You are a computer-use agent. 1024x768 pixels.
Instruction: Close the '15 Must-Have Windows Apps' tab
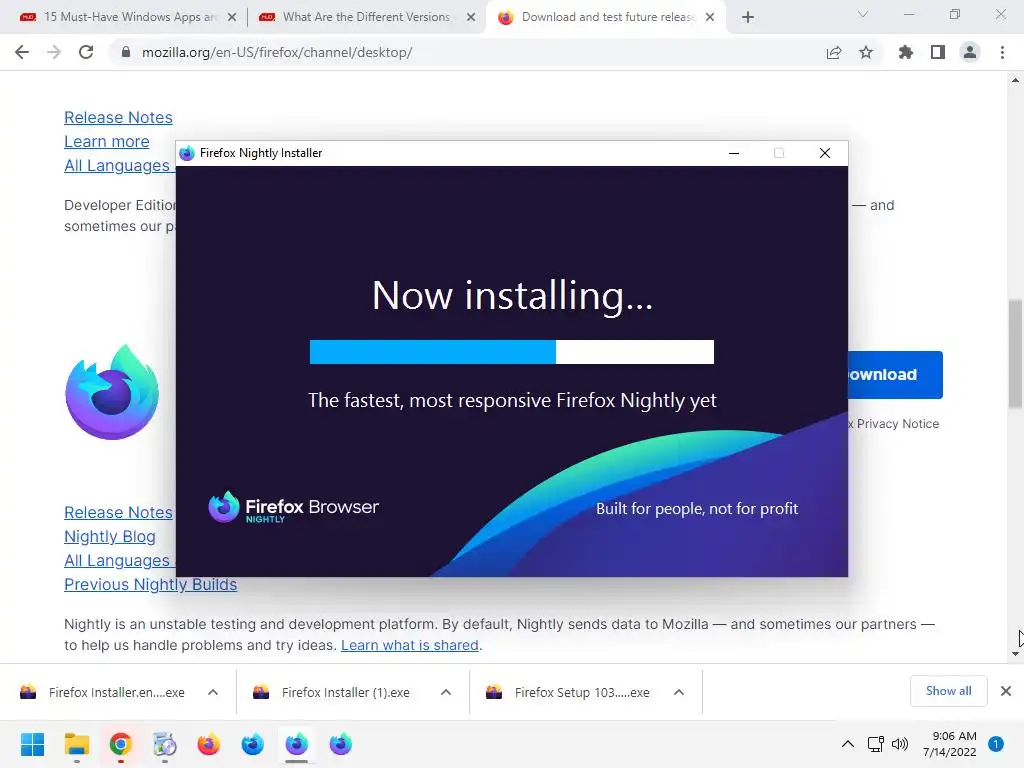(232, 17)
